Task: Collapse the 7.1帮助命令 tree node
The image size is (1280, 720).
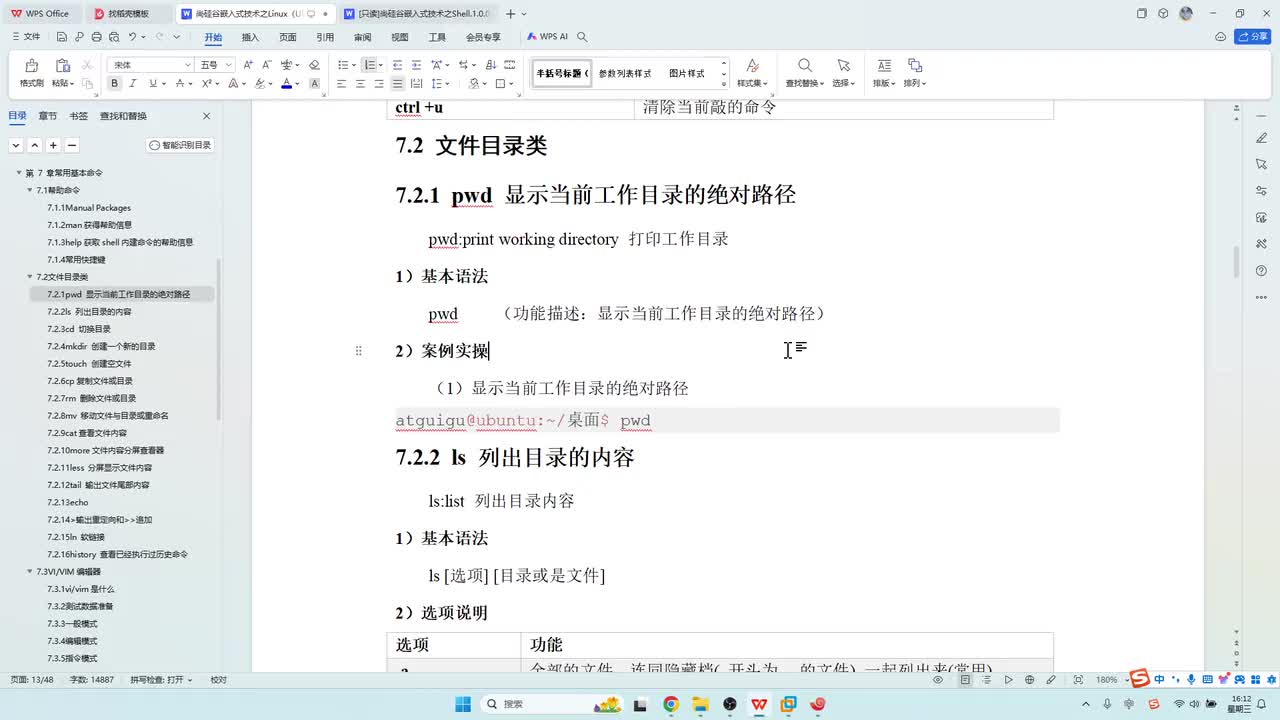Action: coord(30,190)
